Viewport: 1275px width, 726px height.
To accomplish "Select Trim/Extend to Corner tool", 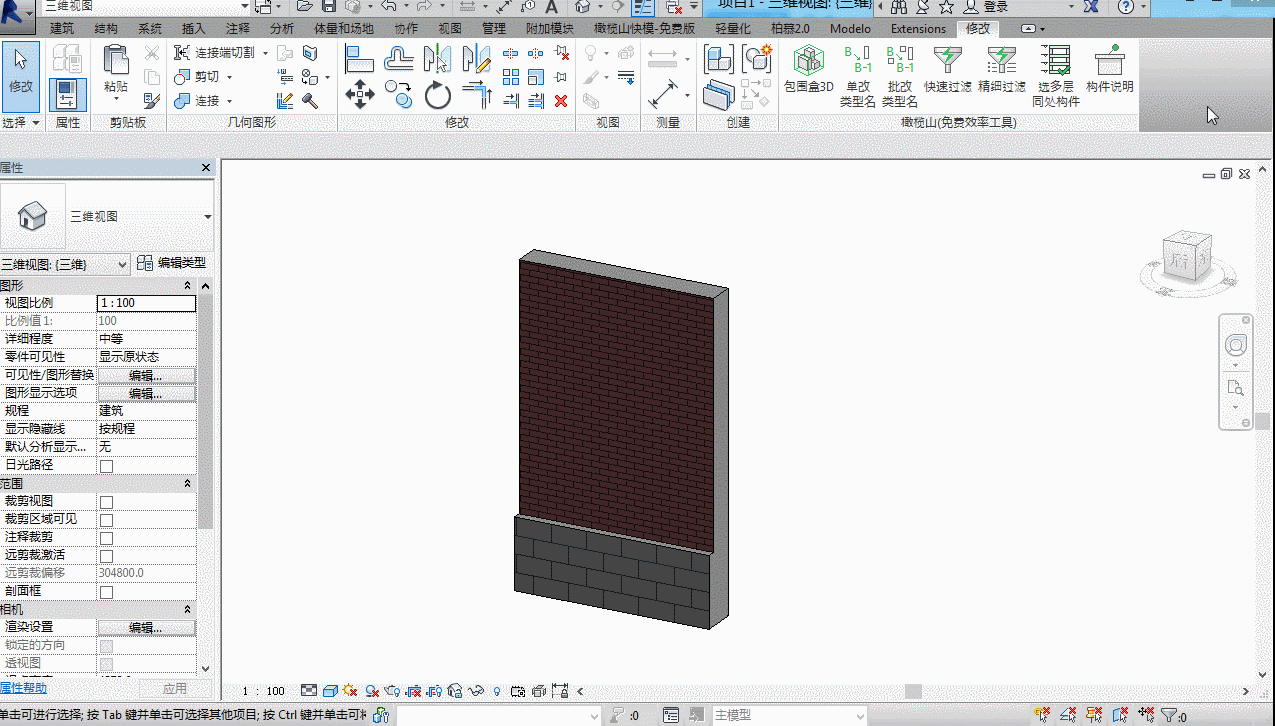I will (477, 96).
